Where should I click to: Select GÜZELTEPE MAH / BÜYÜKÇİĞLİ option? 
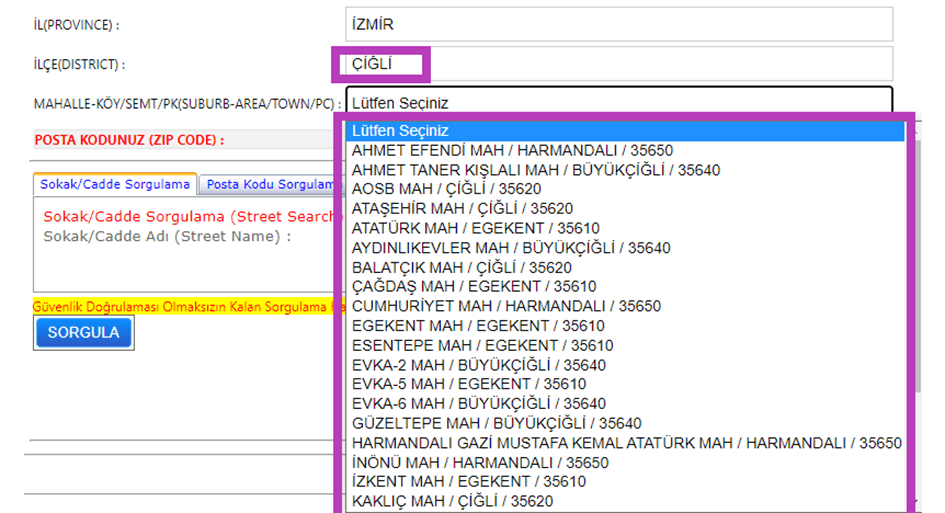[496, 423]
